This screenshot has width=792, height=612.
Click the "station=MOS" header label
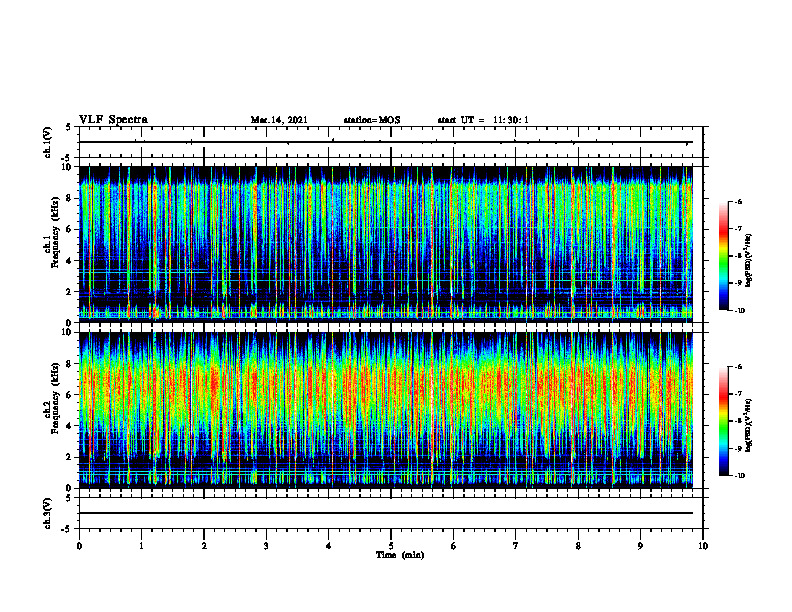coord(372,120)
